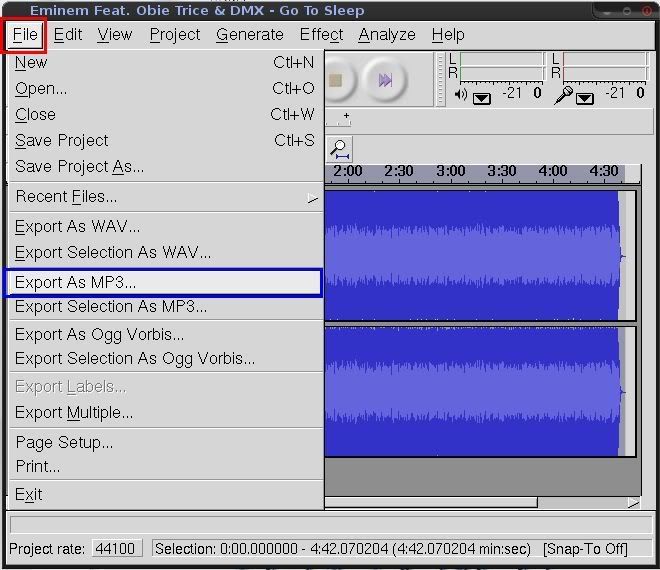Select the Close menu entry
660x570 pixels.
tap(165, 115)
